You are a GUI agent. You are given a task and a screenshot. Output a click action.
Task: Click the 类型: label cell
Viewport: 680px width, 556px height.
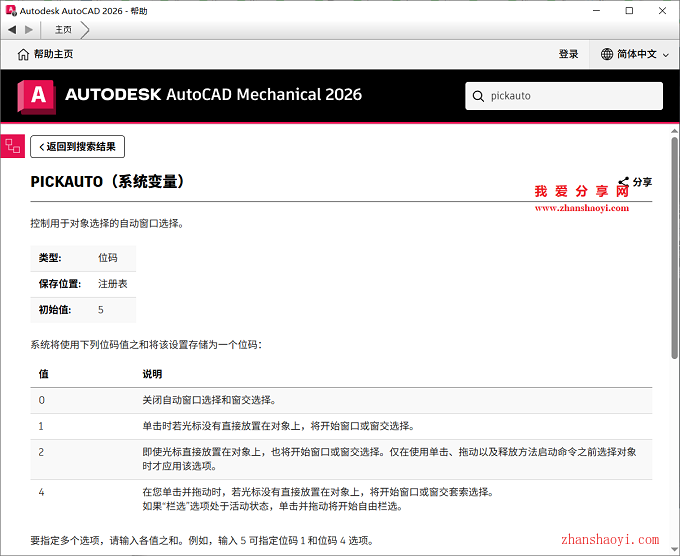coord(50,258)
